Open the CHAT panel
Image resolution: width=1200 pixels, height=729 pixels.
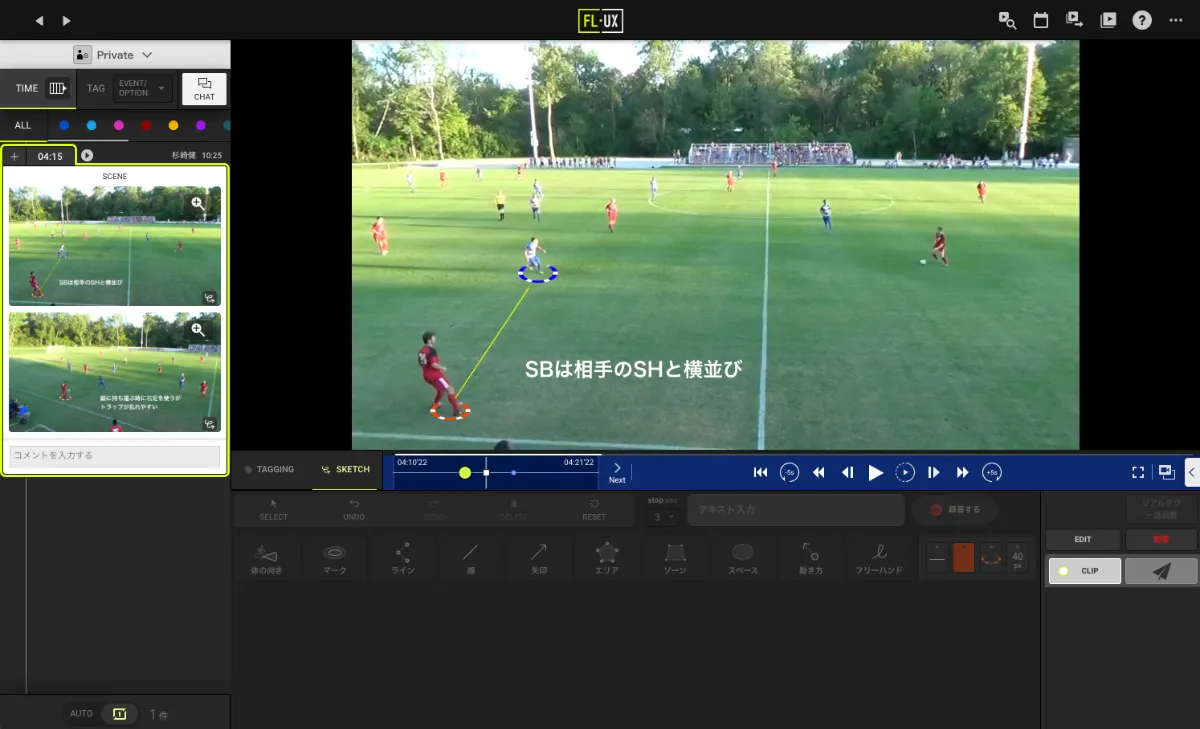[204, 88]
